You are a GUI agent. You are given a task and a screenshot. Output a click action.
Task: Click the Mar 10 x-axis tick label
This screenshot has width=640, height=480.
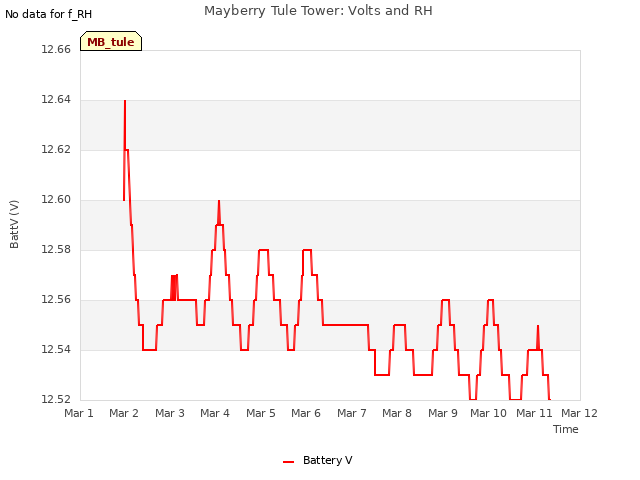pyautogui.click(x=488, y=413)
